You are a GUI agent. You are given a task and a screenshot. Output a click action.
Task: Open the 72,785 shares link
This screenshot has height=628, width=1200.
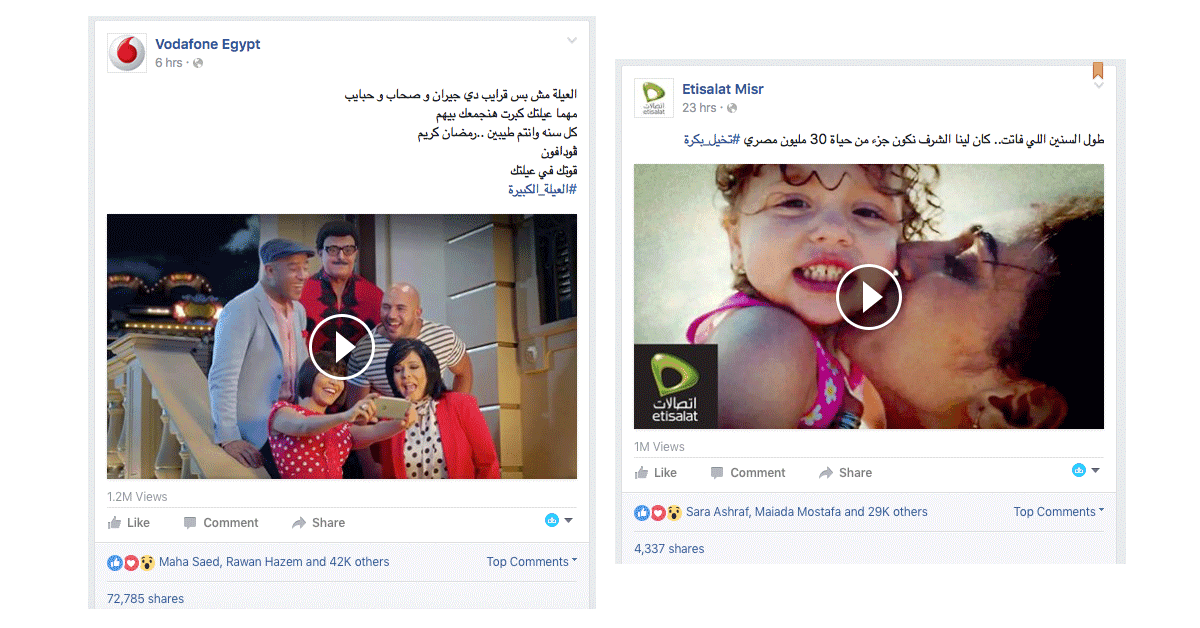(x=145, y=599)
